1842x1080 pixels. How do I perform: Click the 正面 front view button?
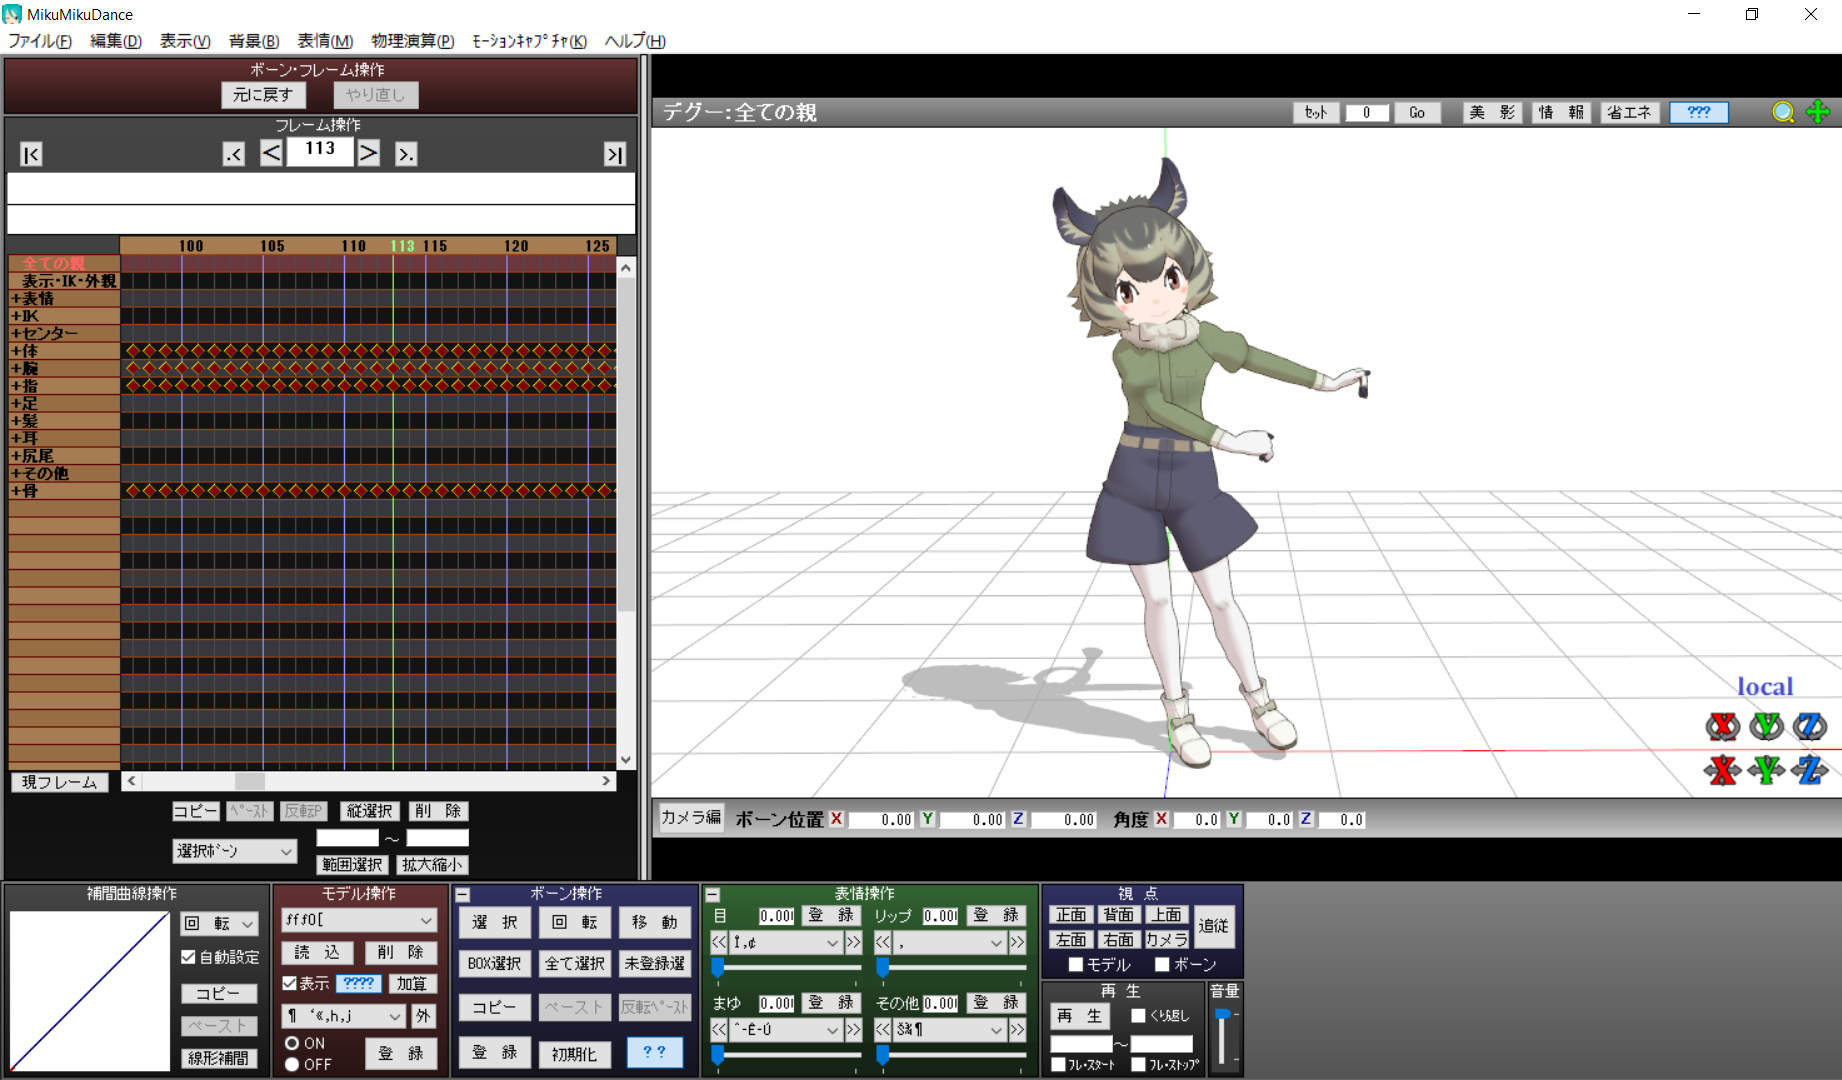pos(1071,914)
